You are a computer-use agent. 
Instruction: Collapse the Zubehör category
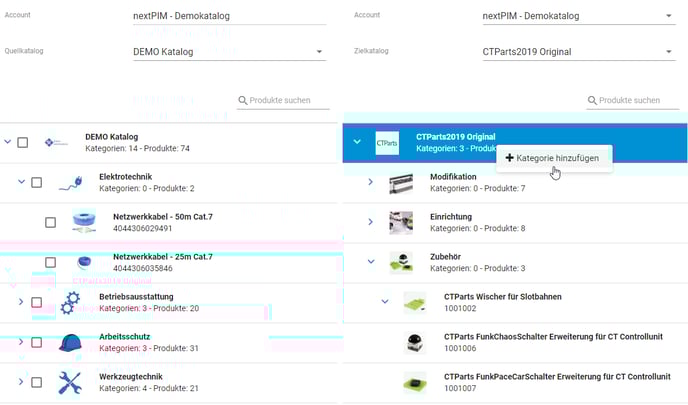pyautogui.click(x=371, y=262)
